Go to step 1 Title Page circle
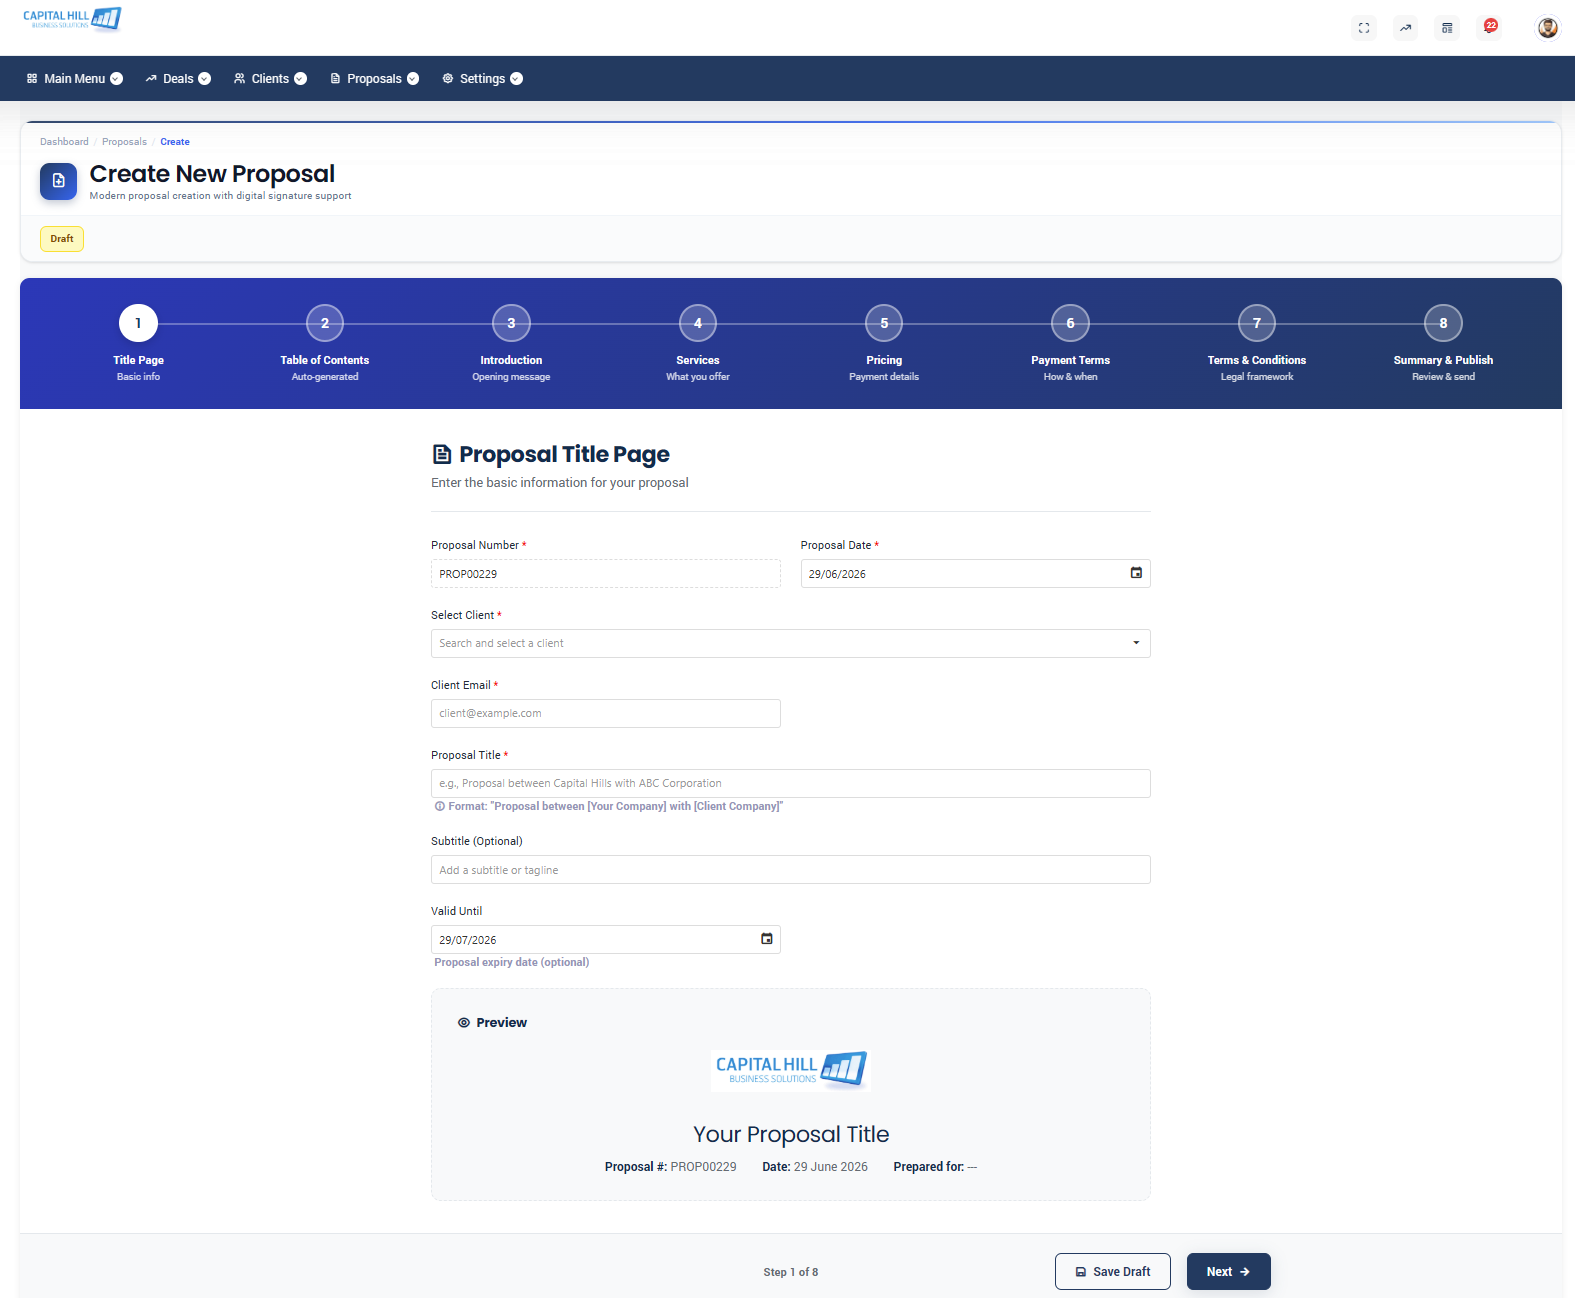The width and height of the screenshot is (1575, 1298). [138, 323]
